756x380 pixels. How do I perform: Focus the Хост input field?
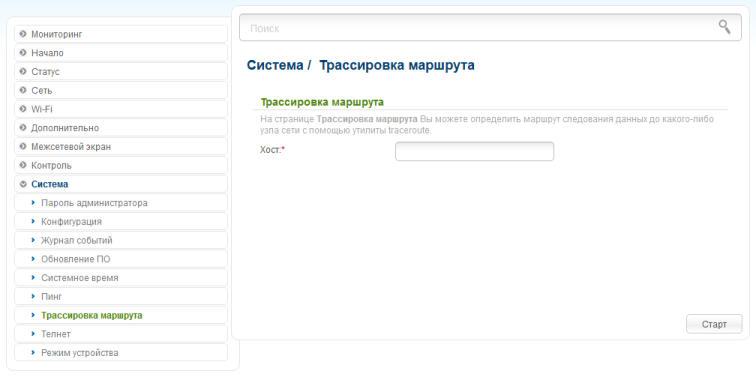coord(474,151)
